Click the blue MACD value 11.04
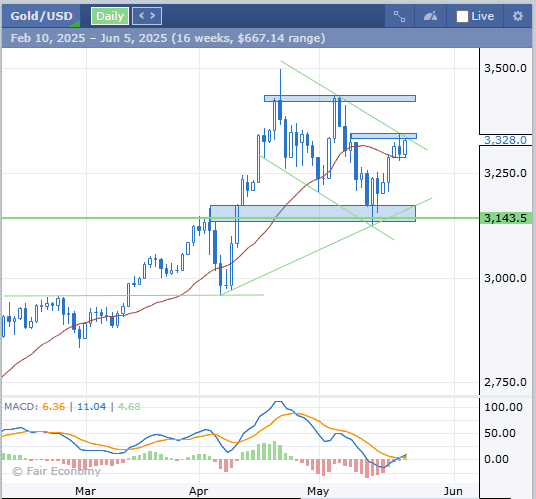536x499 pixels. (92, 406)
